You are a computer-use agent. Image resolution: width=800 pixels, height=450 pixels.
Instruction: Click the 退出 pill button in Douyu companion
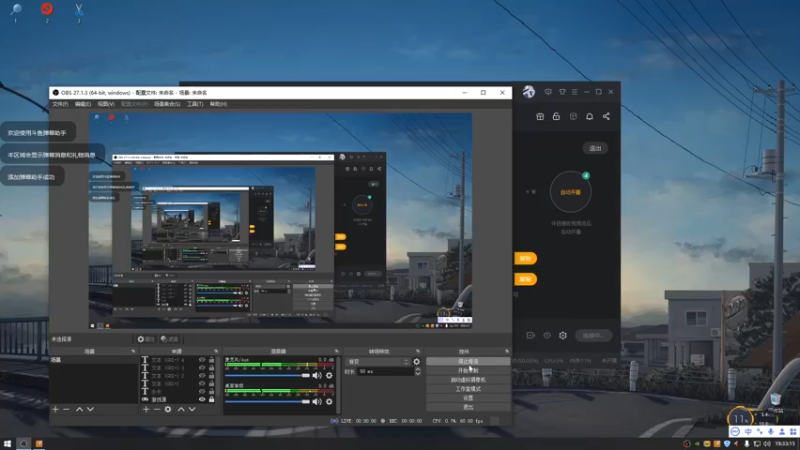pos(595,148)
